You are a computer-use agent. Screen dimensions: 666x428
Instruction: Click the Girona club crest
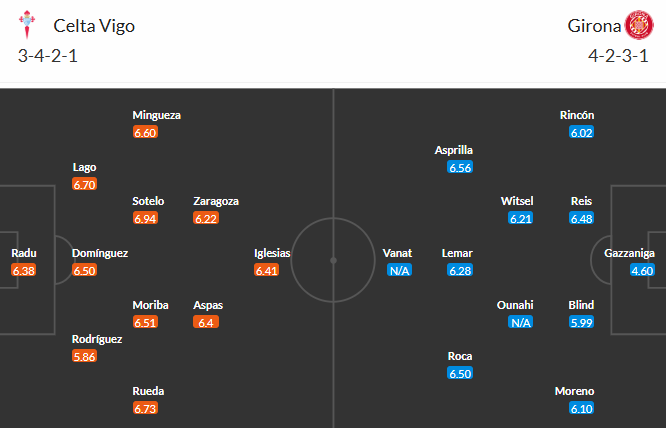click(x=638, y=25)
